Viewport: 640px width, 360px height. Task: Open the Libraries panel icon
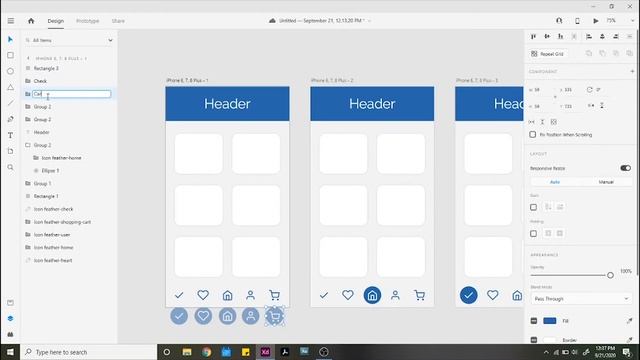10,302
